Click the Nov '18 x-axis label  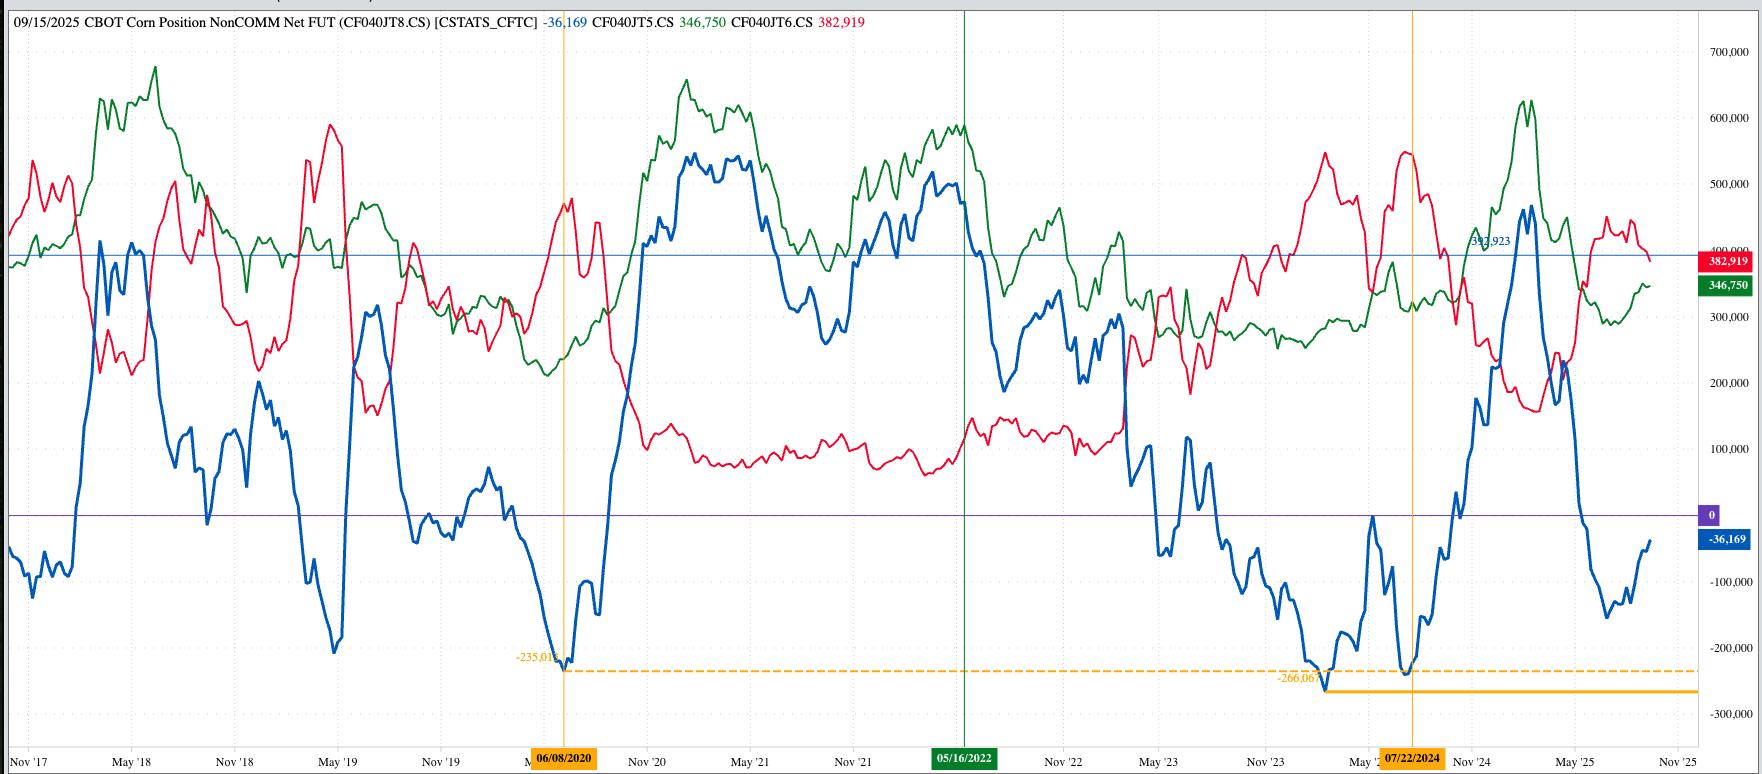pyautogui.click(x=235, y=762)
